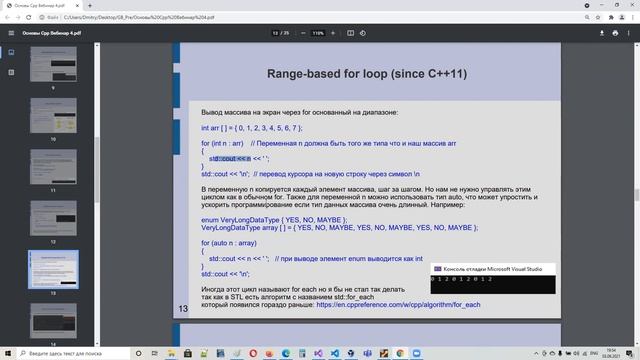Select the Основы Cpp Вебинар 4.pdf browser tab
Image resolution: width=640 pixels, height=360 pixels.
point(42,6)
